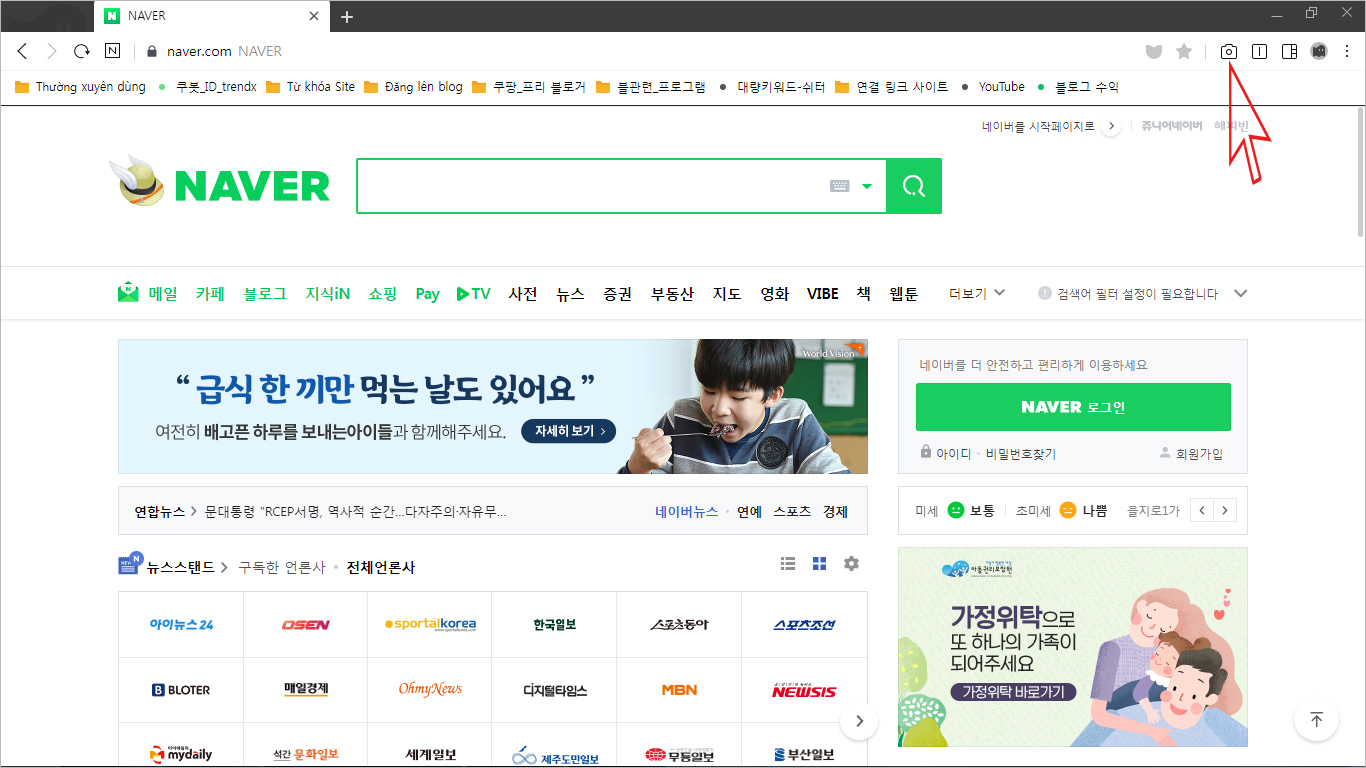Show next newsstand page arrow
Screen dimensions: 1366x768
point(859,721)
